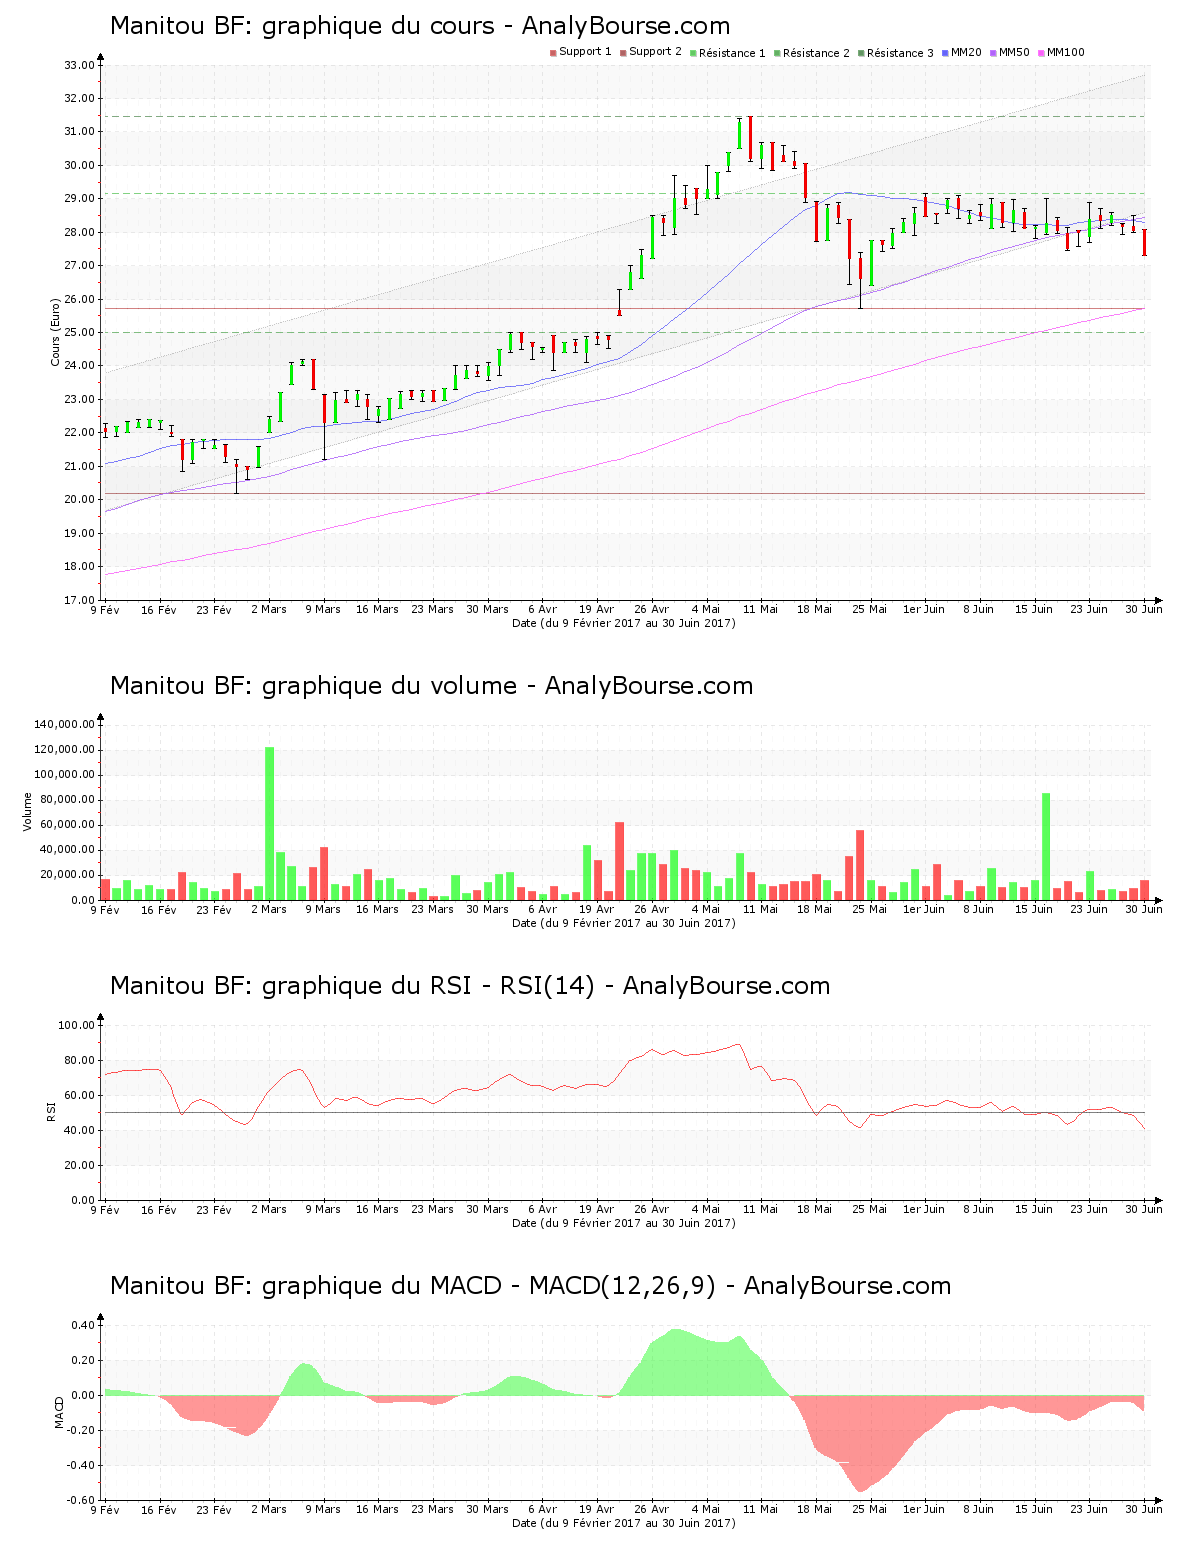Image resolution: width=1200 pixels, height=1550 pixels.
Task: Click the 'Volume' vertical axis title
Action: 28,811
